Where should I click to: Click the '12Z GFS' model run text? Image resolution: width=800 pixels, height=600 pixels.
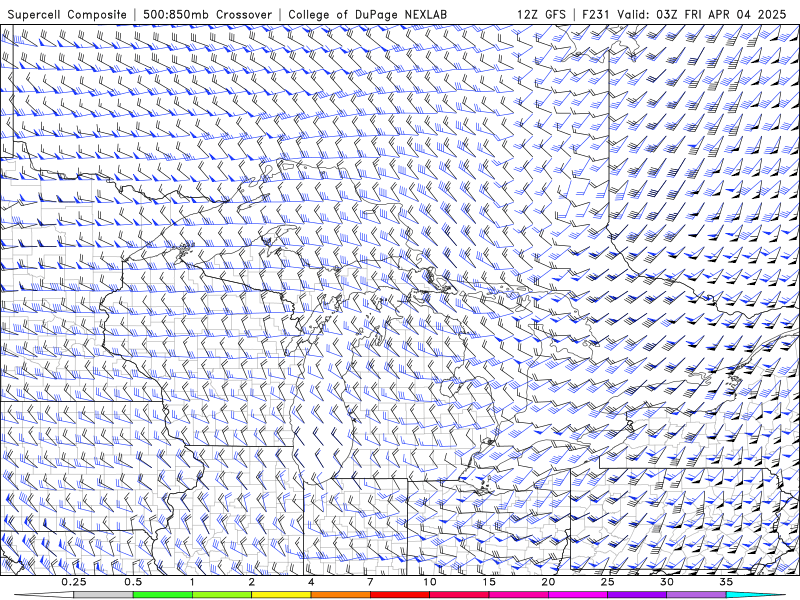pos(541,14)
